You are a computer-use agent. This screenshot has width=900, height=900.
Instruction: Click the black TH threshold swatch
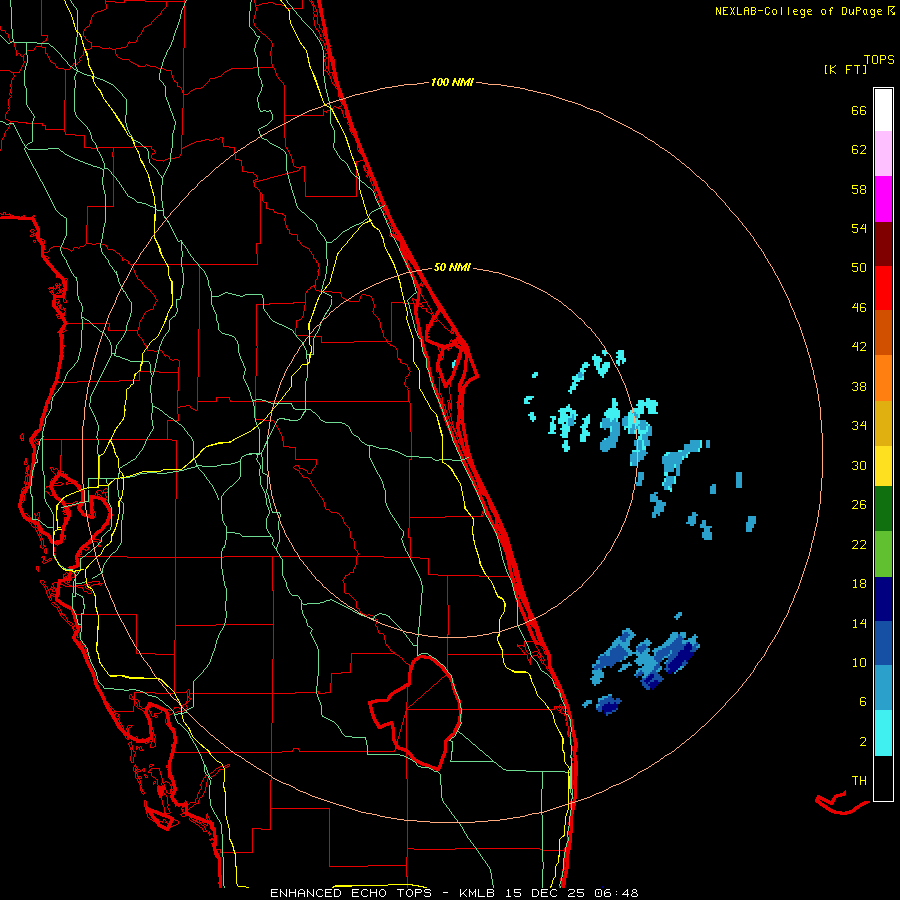(883, 778)
